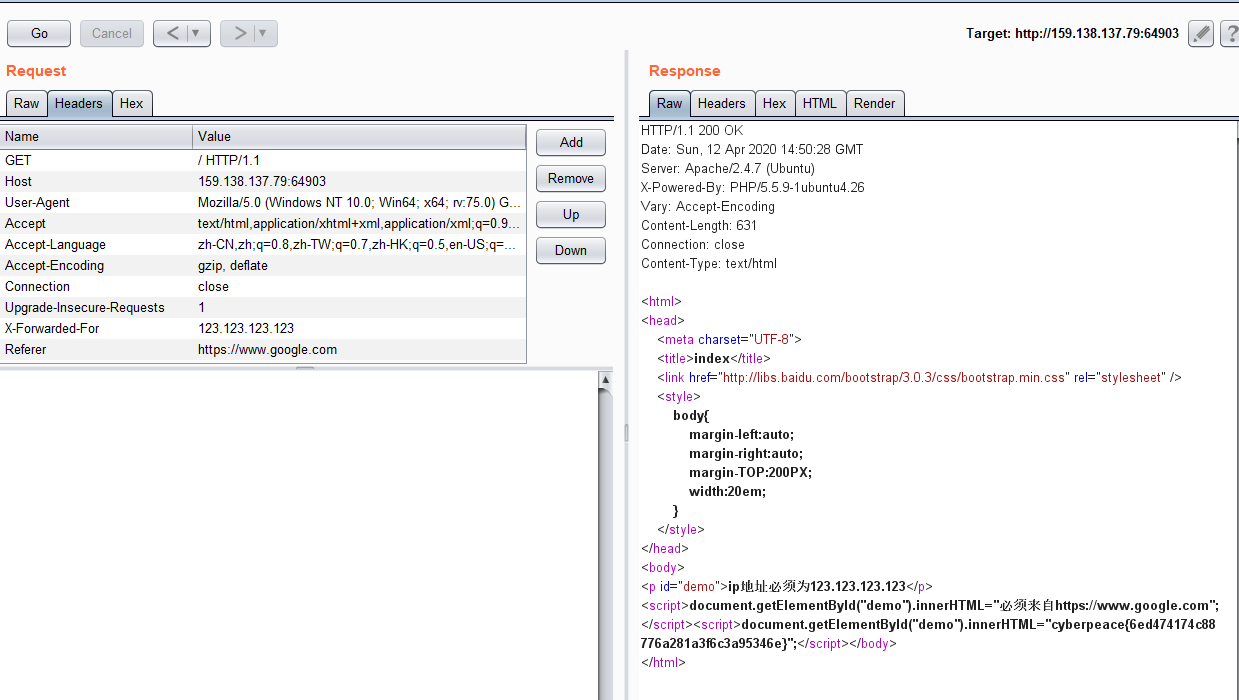Select the GET row
Screen dimensions: 1239x700
coord(263,160)
